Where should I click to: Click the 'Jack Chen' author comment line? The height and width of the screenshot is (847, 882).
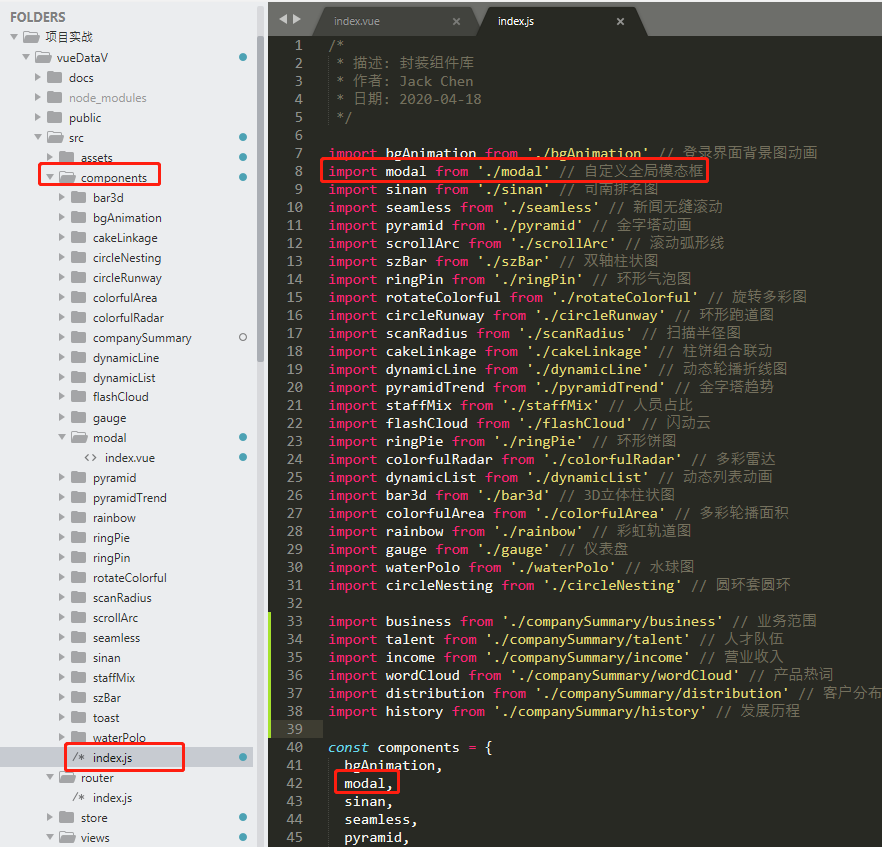tap(405, 81)
